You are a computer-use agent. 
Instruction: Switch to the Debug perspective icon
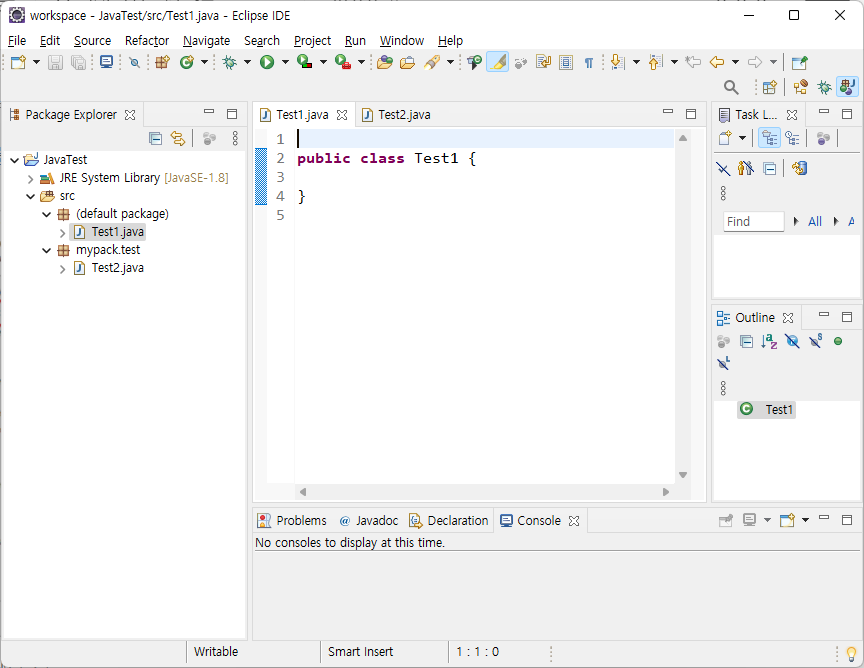(x=824, y=87)
